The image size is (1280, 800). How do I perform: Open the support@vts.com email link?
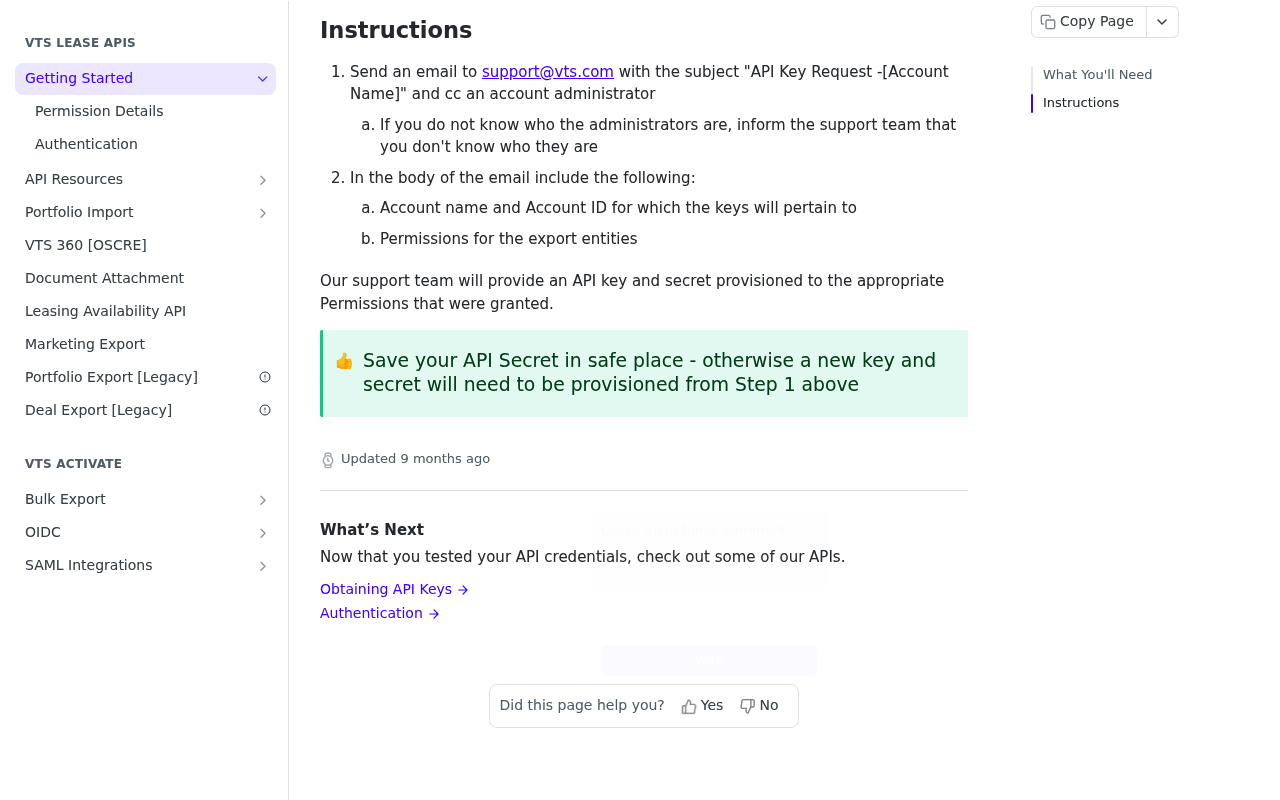[x=548, y=72]
